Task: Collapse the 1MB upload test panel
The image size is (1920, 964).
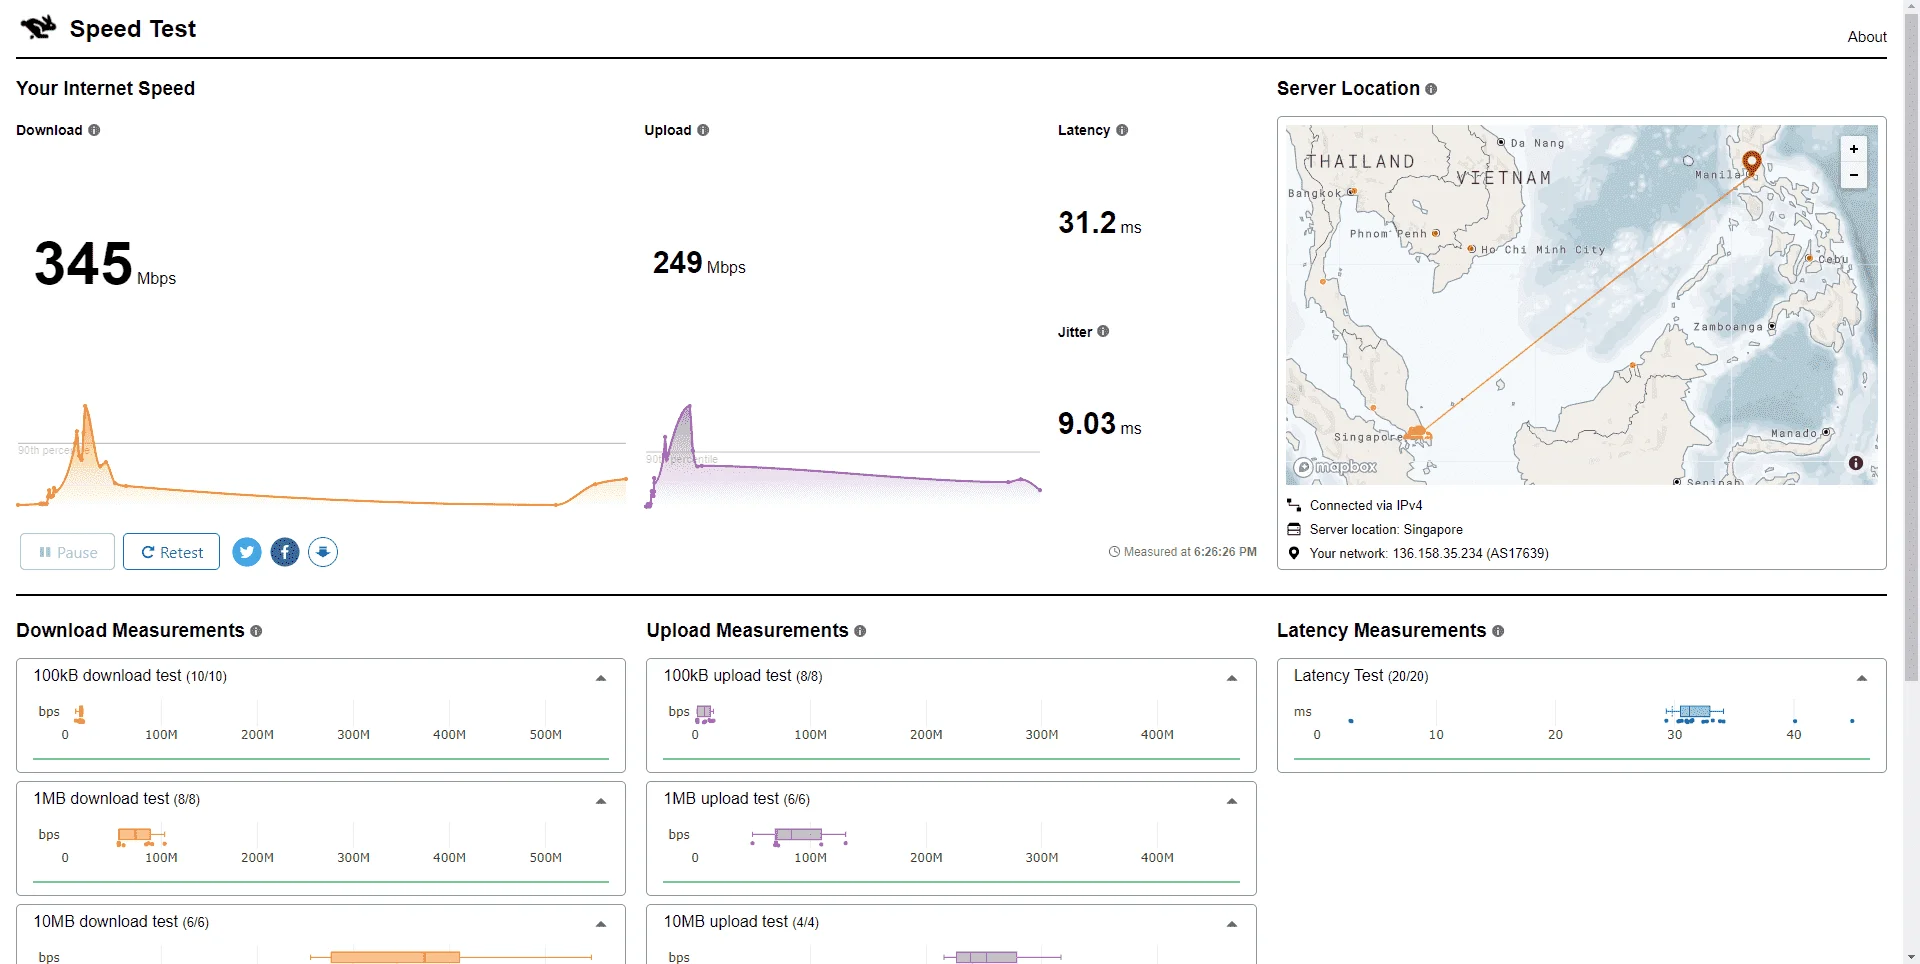Action: point(1232,801)
